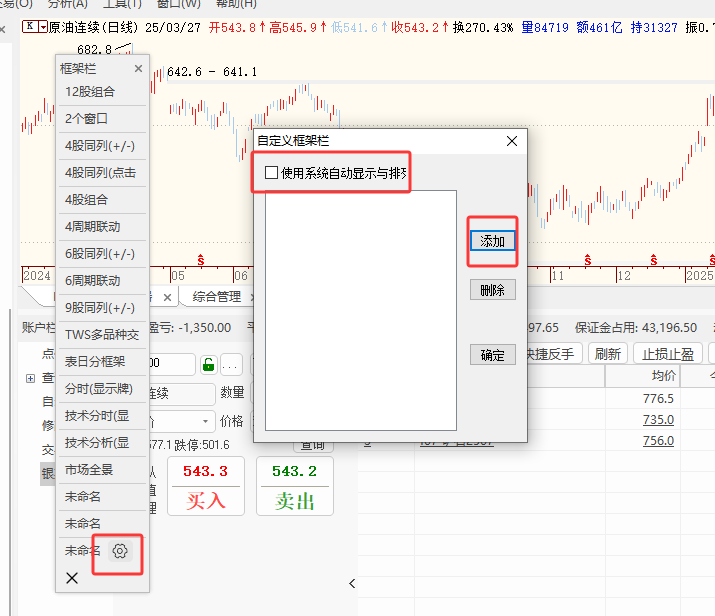Click the green lock icon
Viewport: 715px width, 616px height.
pyautogui.click(x=208, y=364)
